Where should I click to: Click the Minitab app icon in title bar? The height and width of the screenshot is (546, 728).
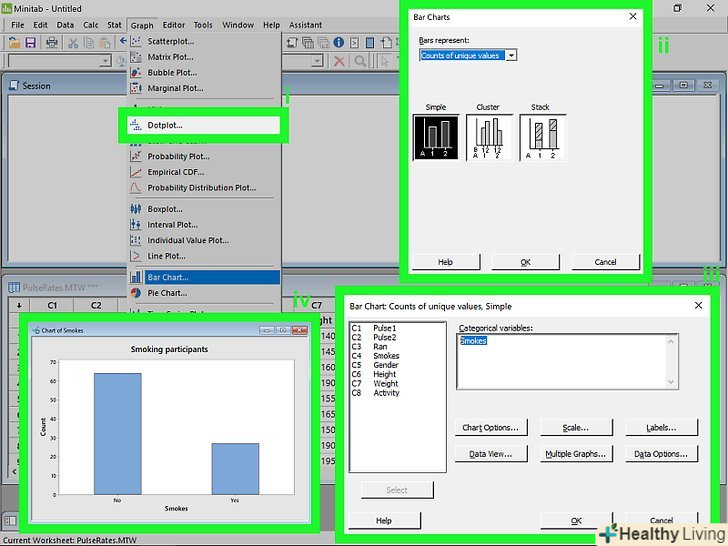click(x=6, y=8)
